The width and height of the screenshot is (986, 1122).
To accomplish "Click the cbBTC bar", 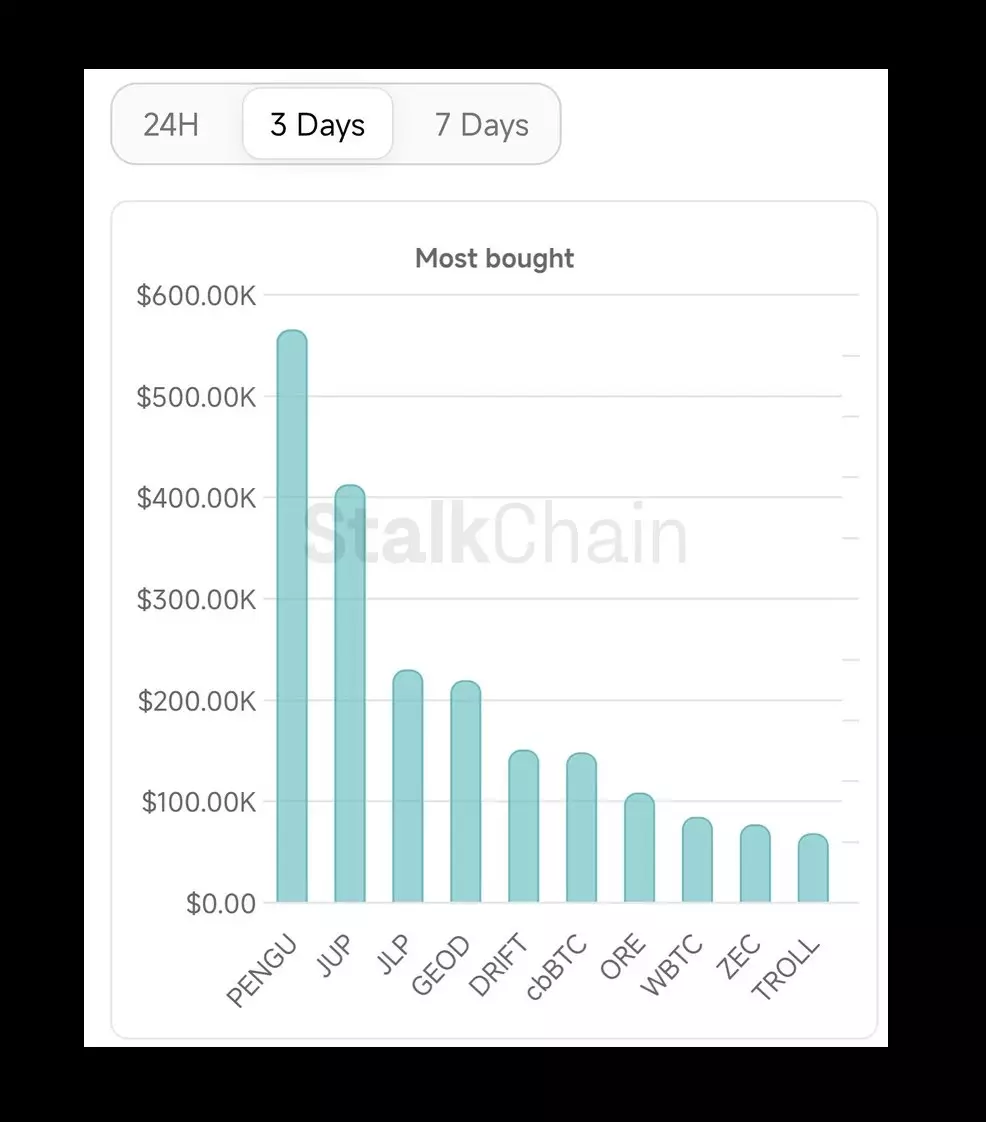I will [x=582, y=828].
